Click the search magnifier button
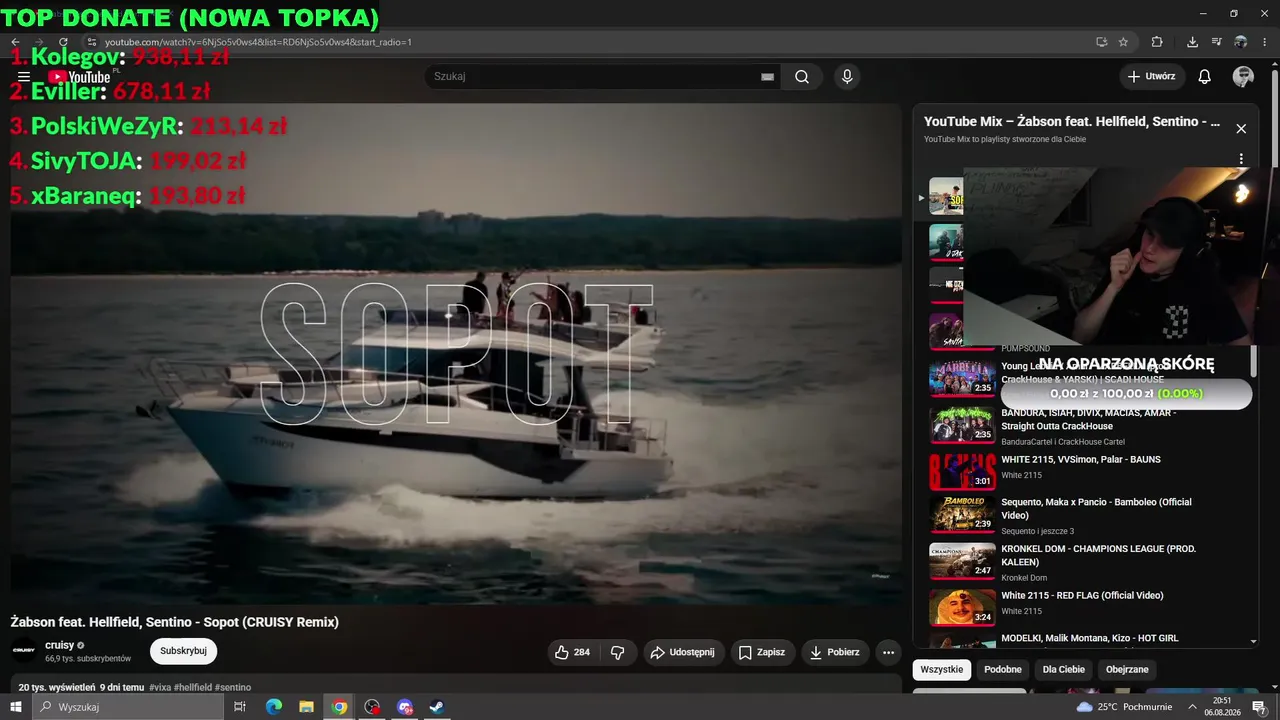This screenshot has height=720, width=1280. tap(802, 77)
